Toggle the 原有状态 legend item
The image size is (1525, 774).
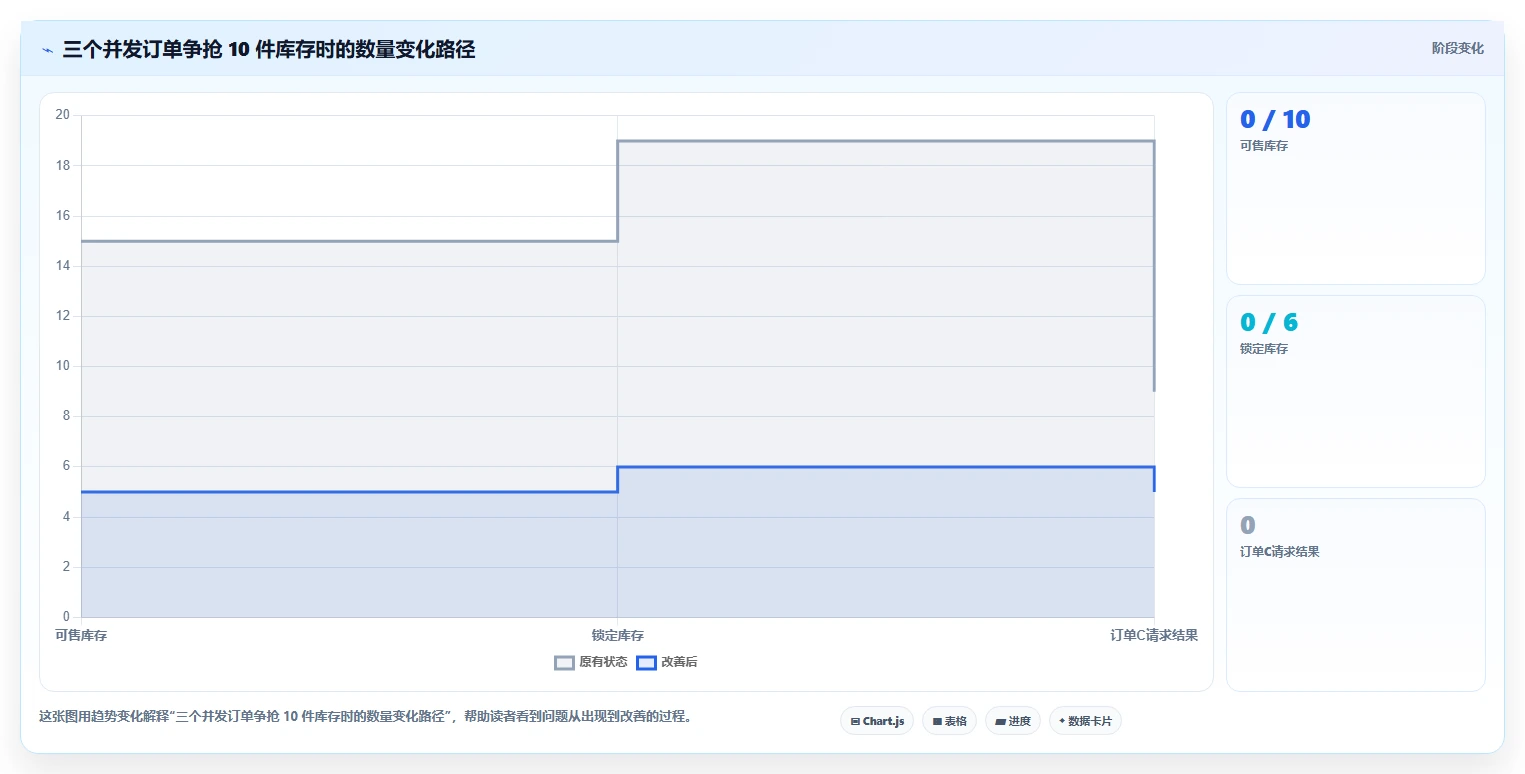click(x=591, y=662)
